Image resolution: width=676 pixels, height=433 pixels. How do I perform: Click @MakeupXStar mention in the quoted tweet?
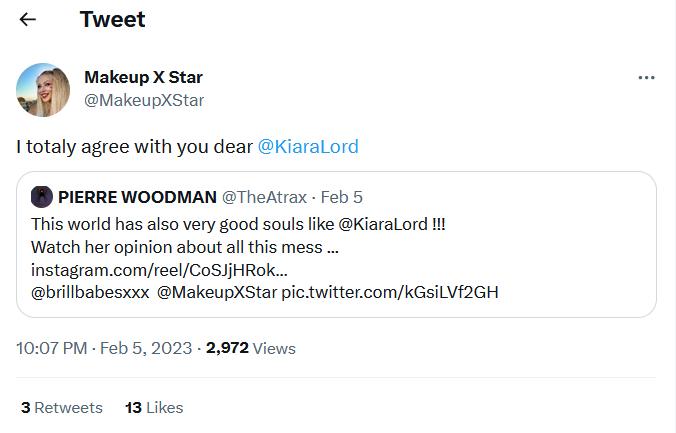pos(217,292)
